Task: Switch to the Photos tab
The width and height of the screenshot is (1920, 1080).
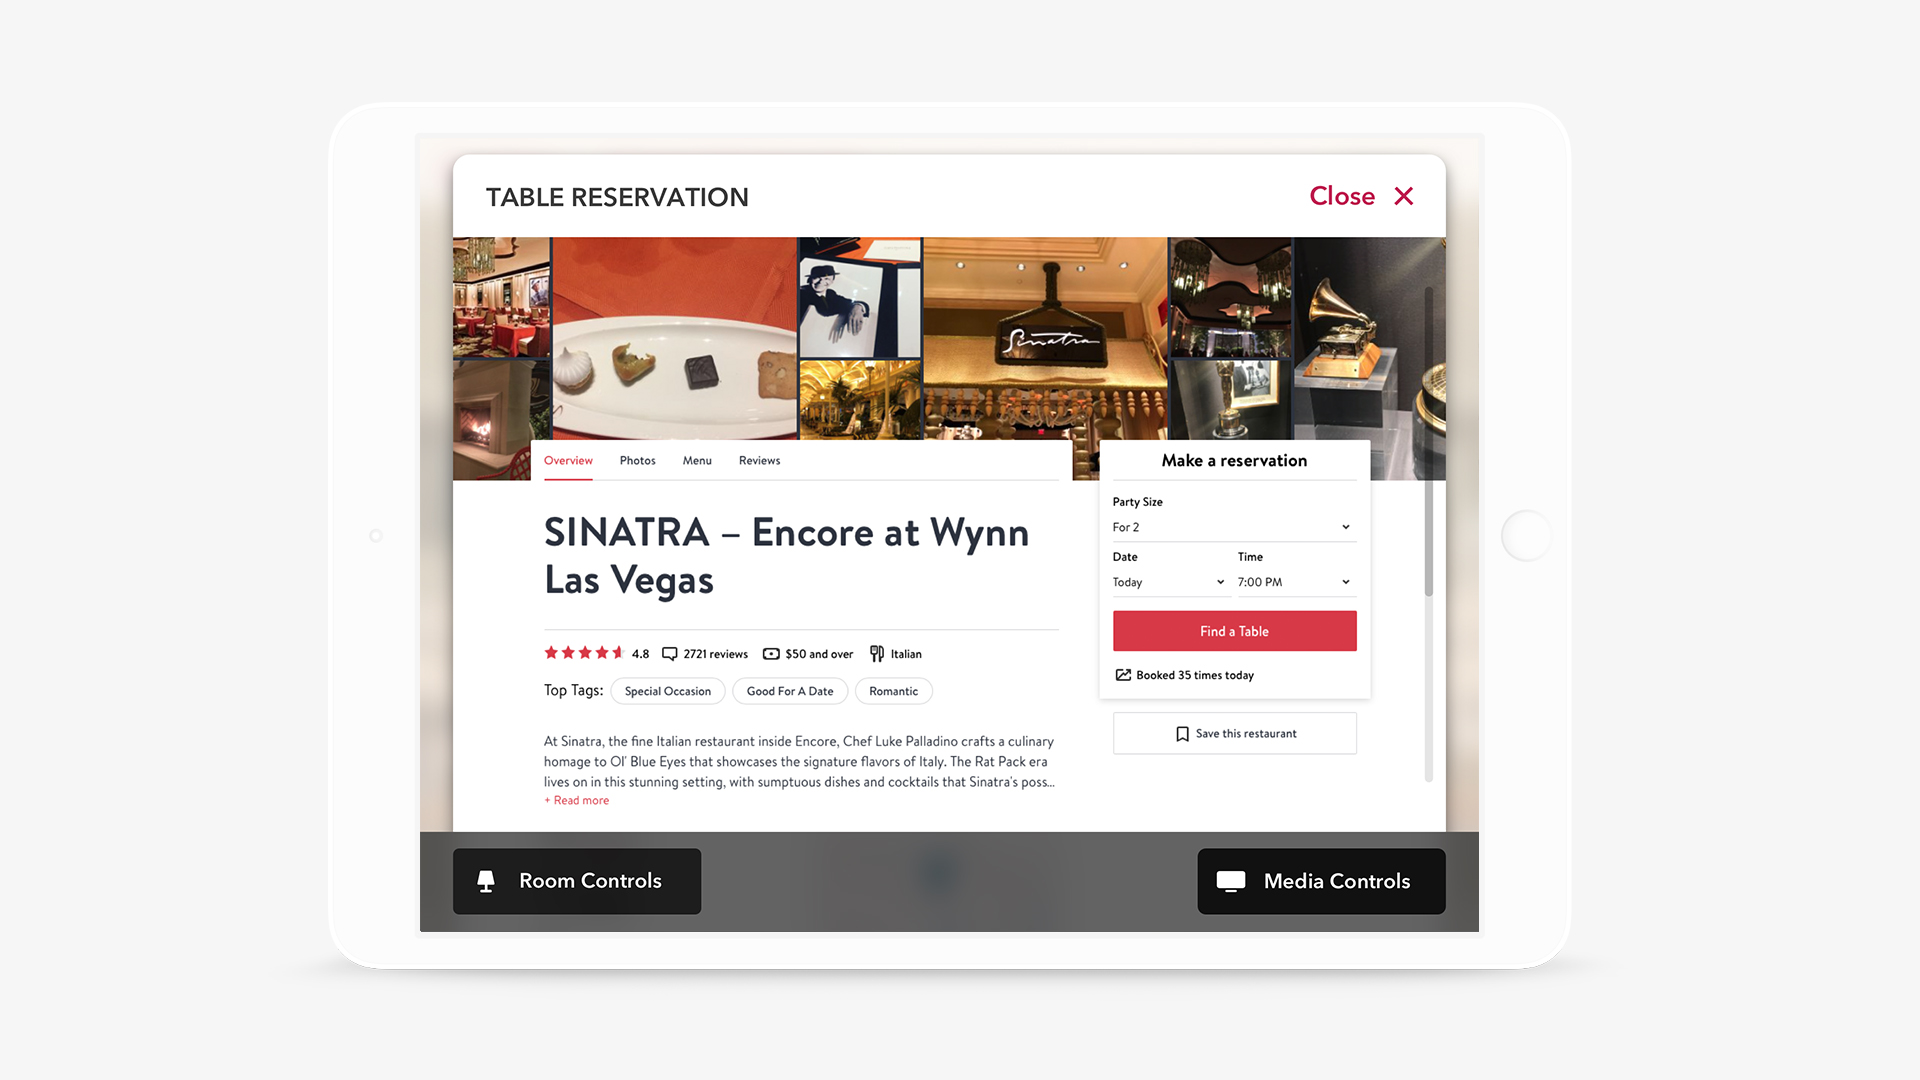Action: tap(637, 460)
